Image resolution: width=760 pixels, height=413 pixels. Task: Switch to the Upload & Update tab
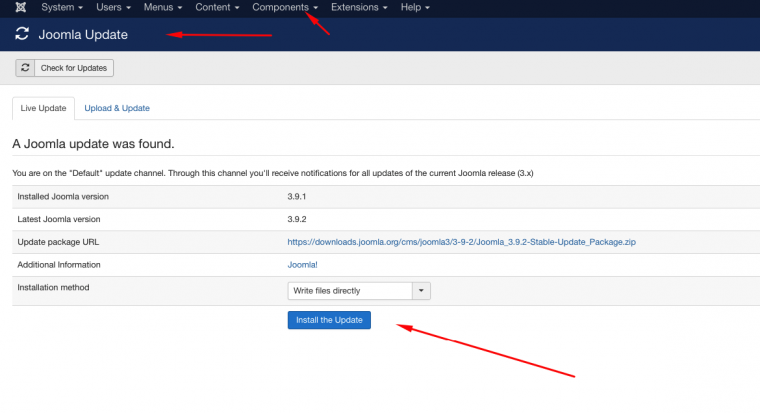[117, 108]
